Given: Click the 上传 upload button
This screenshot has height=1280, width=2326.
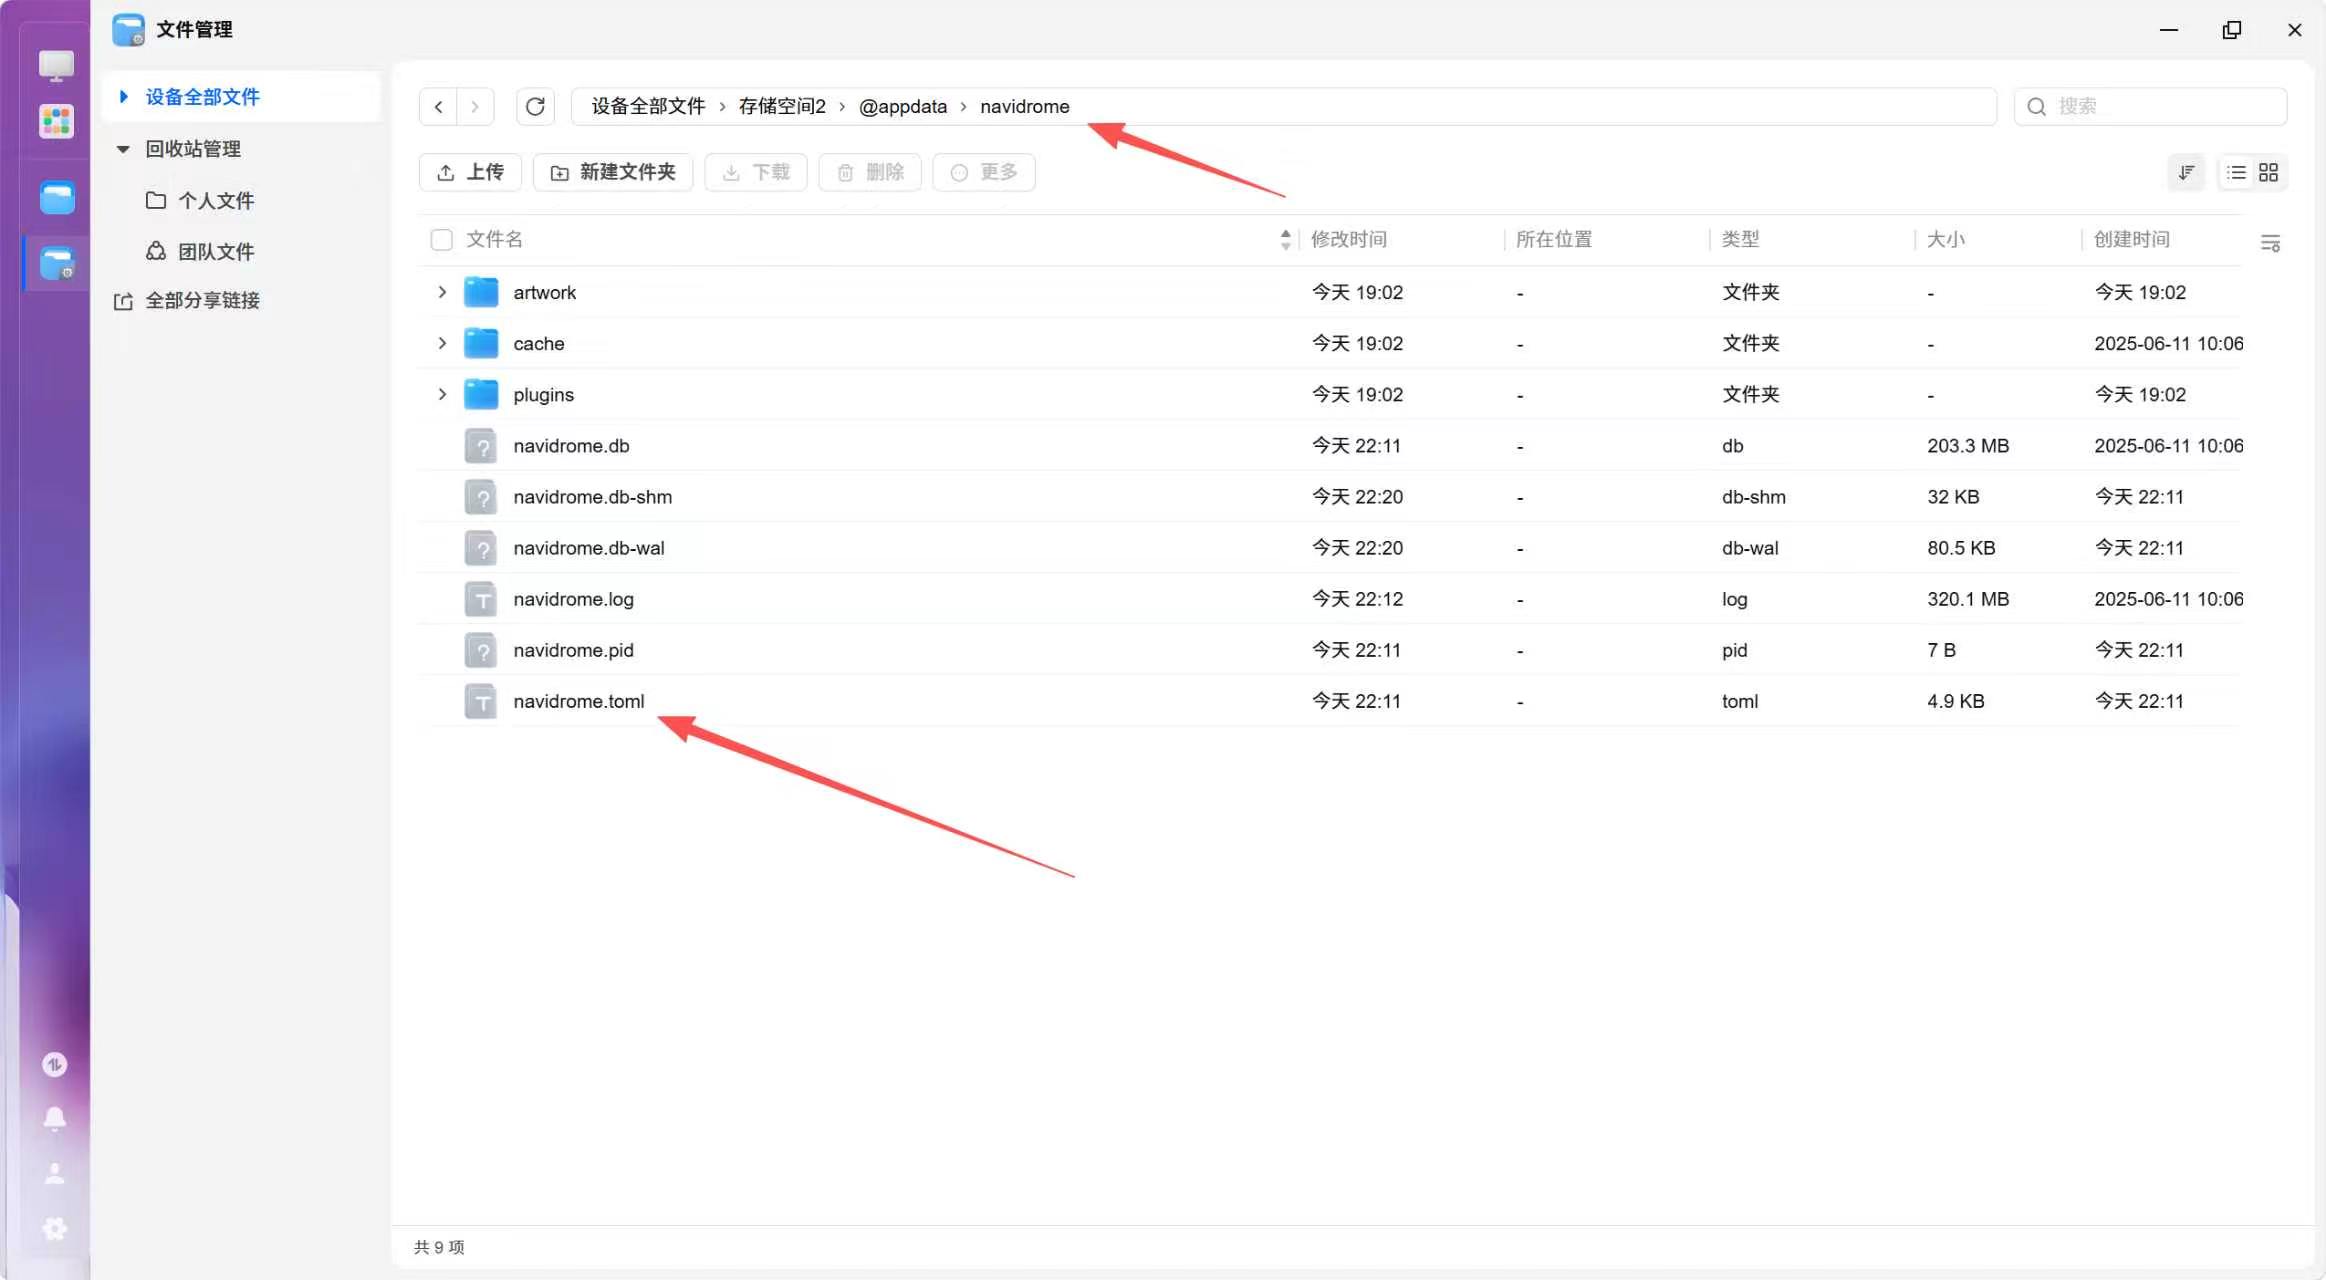Looking at the screenshot, I should click(x=470, y=172).
